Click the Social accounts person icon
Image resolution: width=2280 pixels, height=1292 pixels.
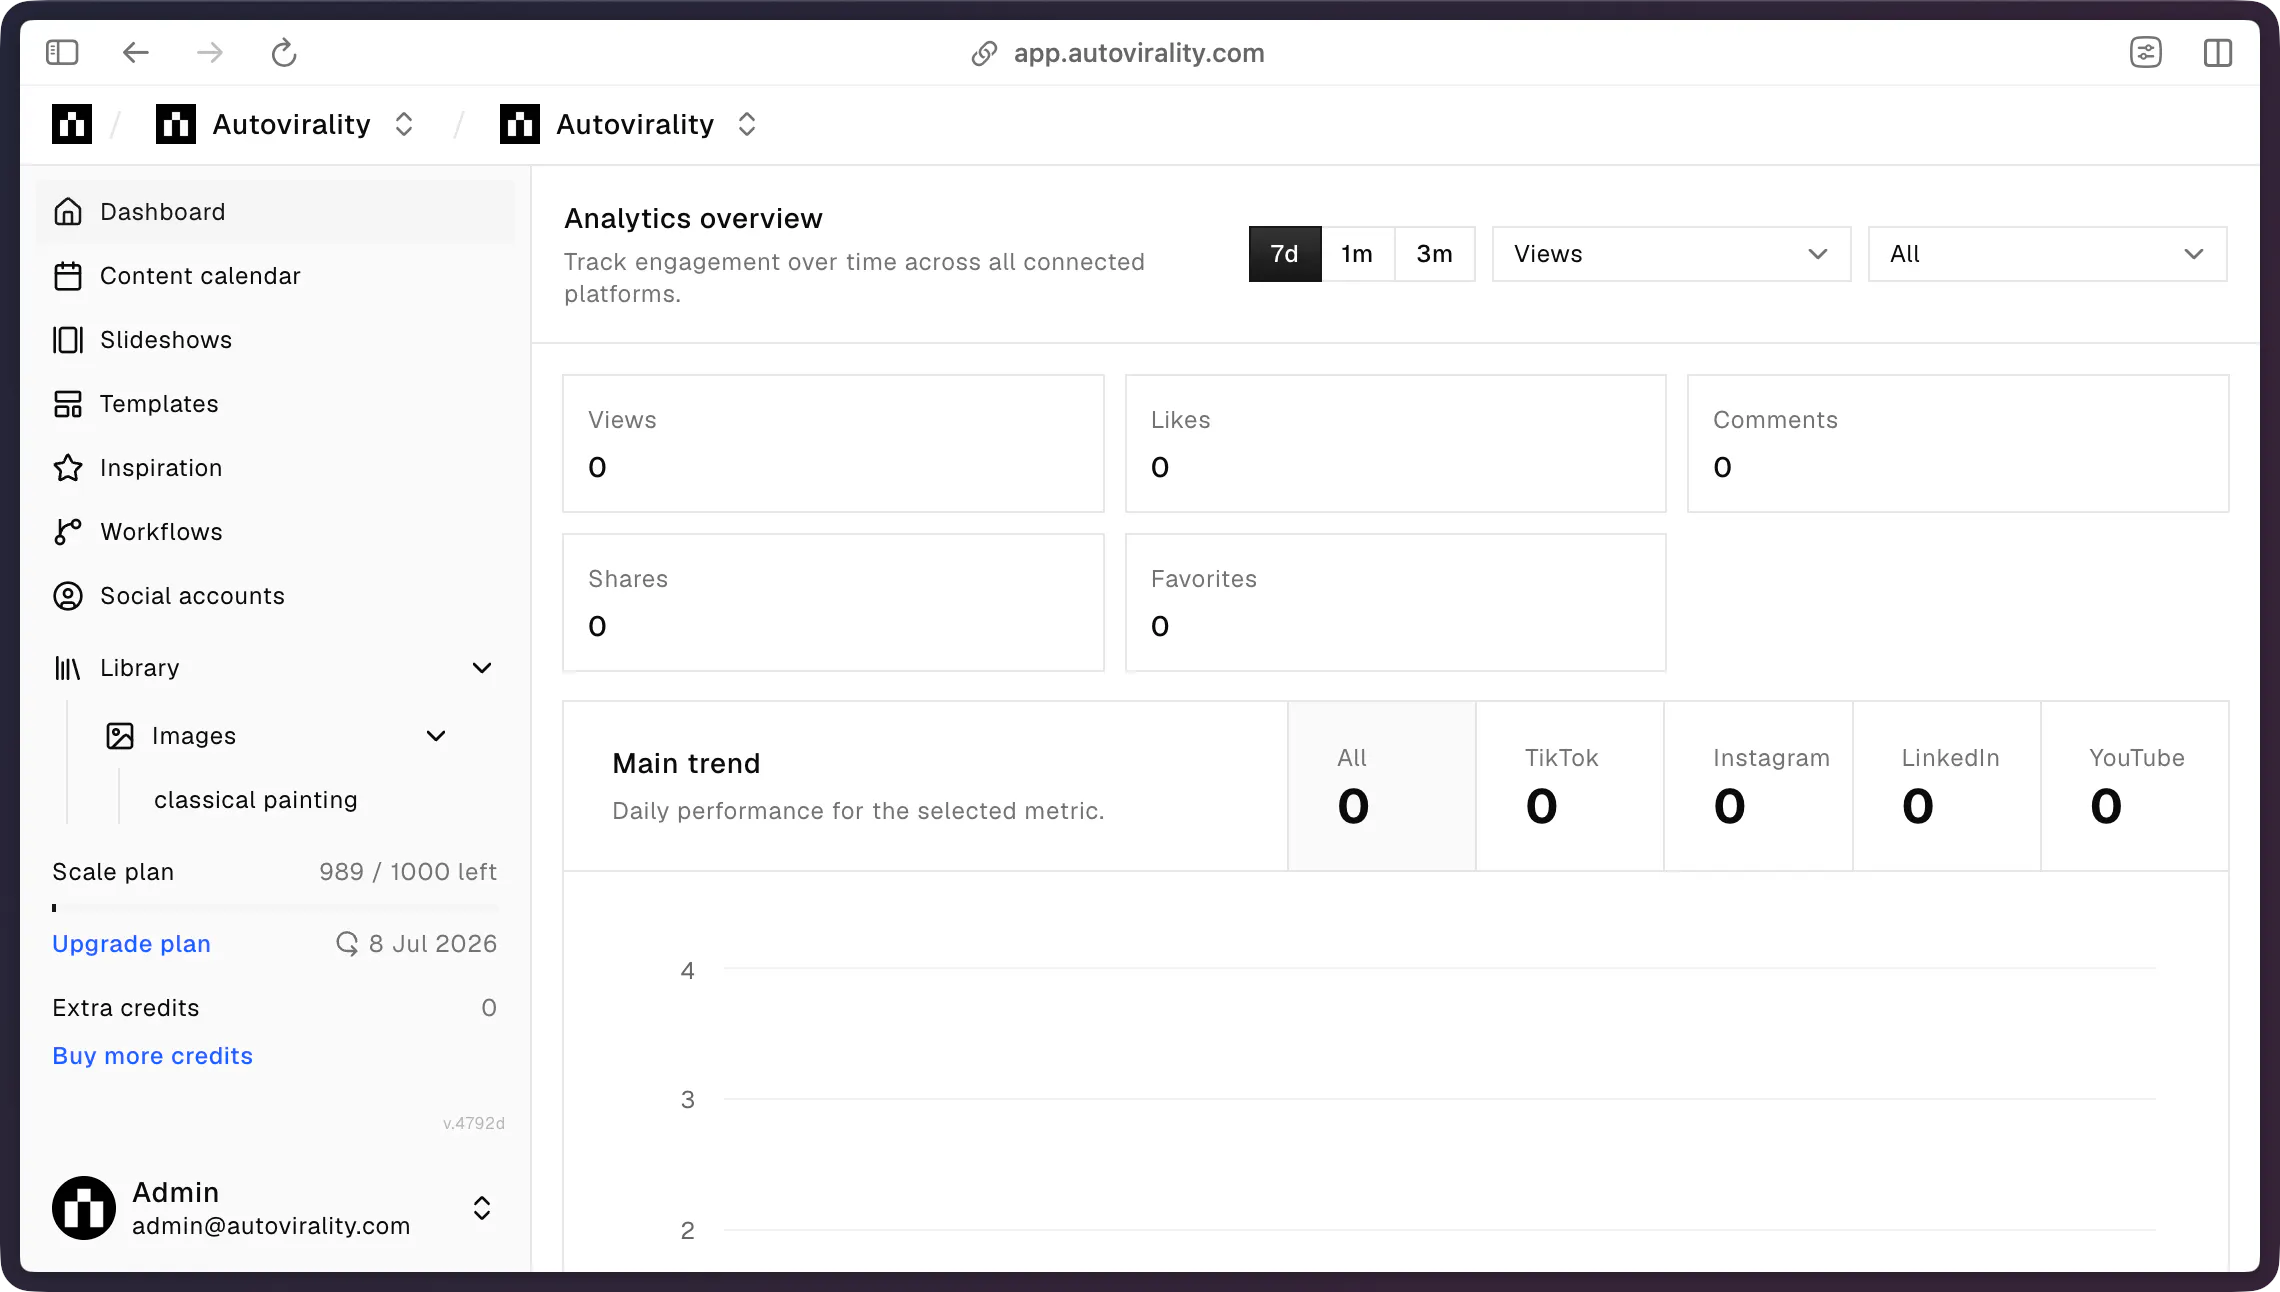(x=68, y=596)
